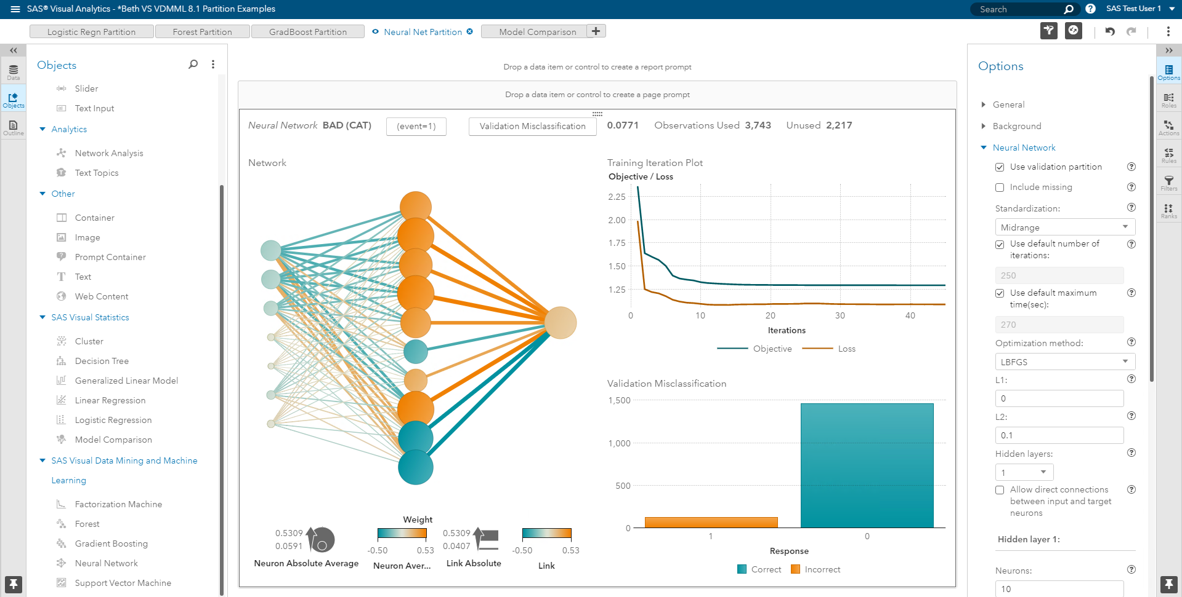Click the (event=1) button
1182x597 pixels.
416,126
